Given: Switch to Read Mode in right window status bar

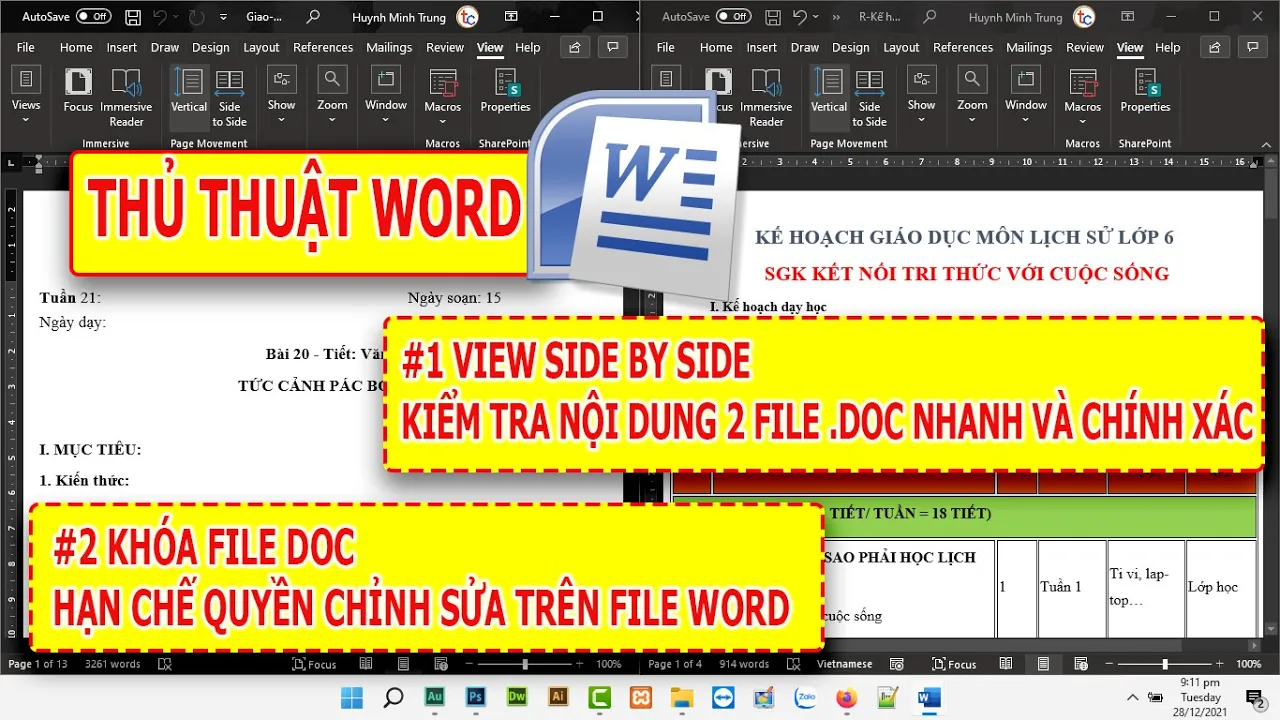Looking at the screenshot, I should (x=1006, y=664).
